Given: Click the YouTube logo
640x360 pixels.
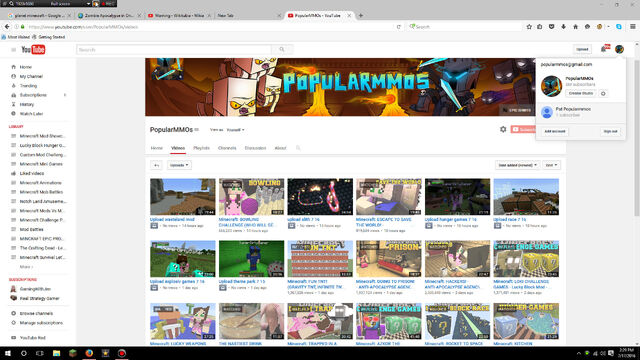Looking at the screenshot, I should [33, 49].
